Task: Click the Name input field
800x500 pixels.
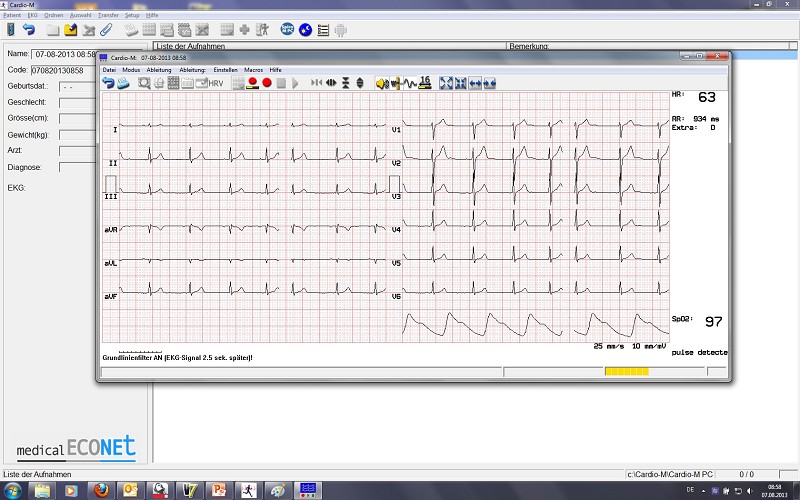Action: coord(64,53)
